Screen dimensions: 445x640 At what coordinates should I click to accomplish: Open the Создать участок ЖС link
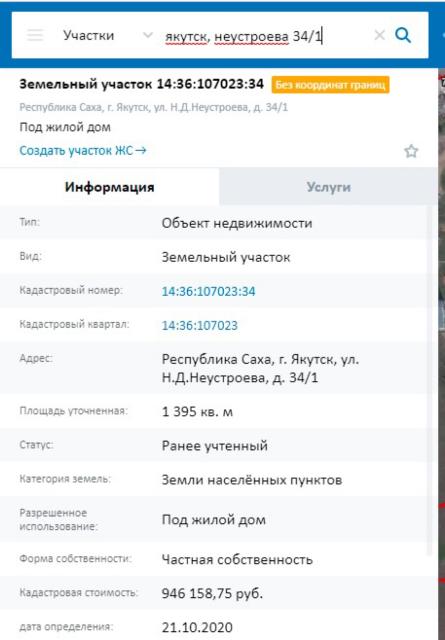coord(76,151)
